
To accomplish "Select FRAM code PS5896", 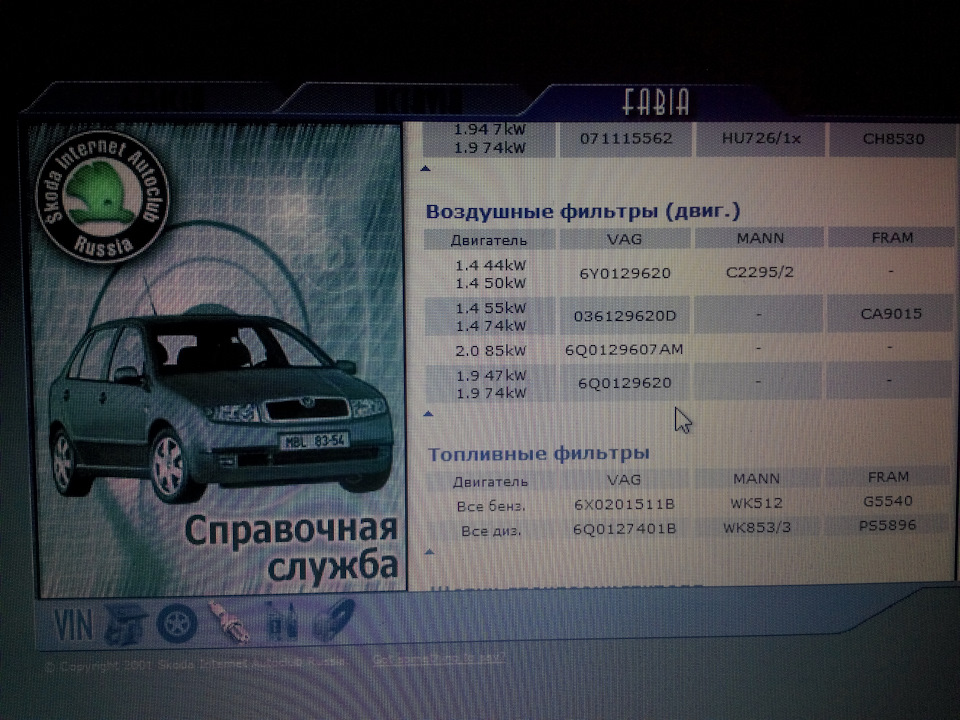I will pos(887,525).
